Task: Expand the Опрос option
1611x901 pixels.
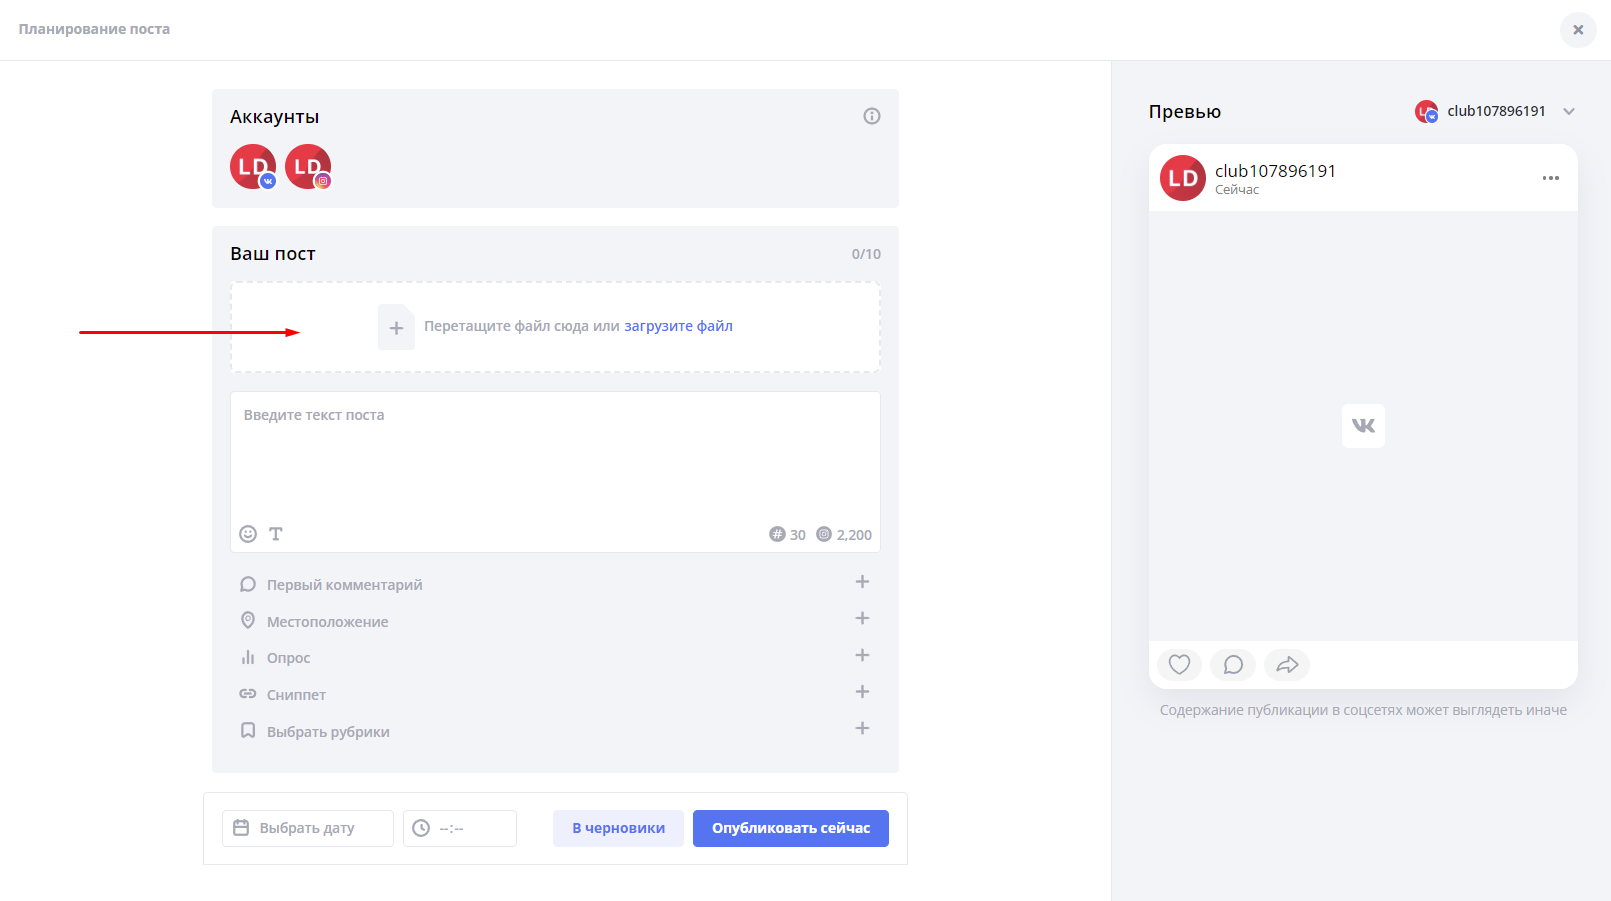Action: tap(862, 655)
